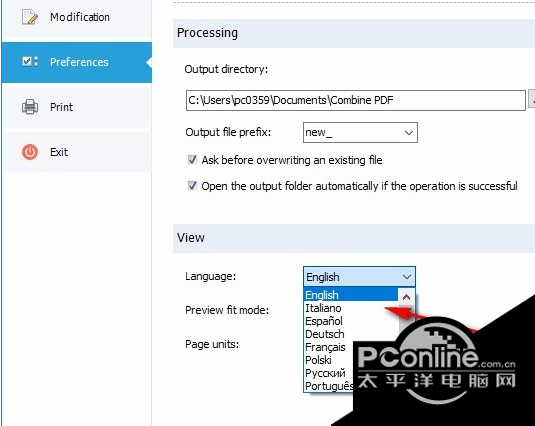Select Deutsch in the language list
535x426 pixels.
click(x=351, y=334)
